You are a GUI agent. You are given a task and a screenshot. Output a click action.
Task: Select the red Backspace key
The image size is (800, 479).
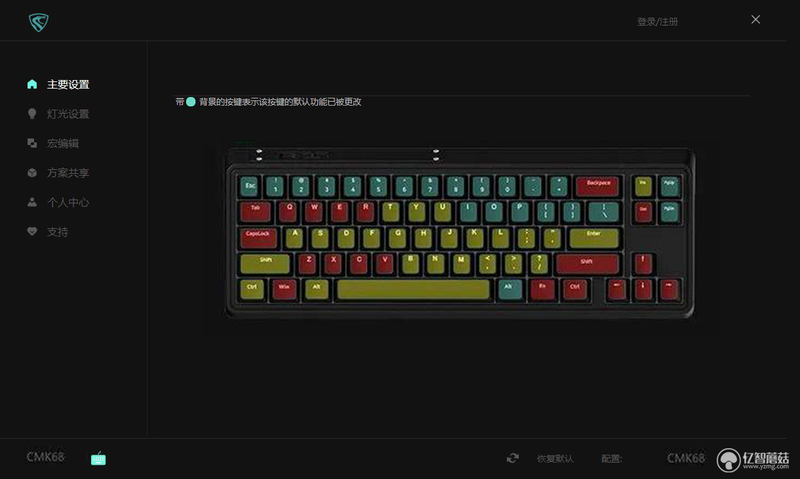(597, 187)
